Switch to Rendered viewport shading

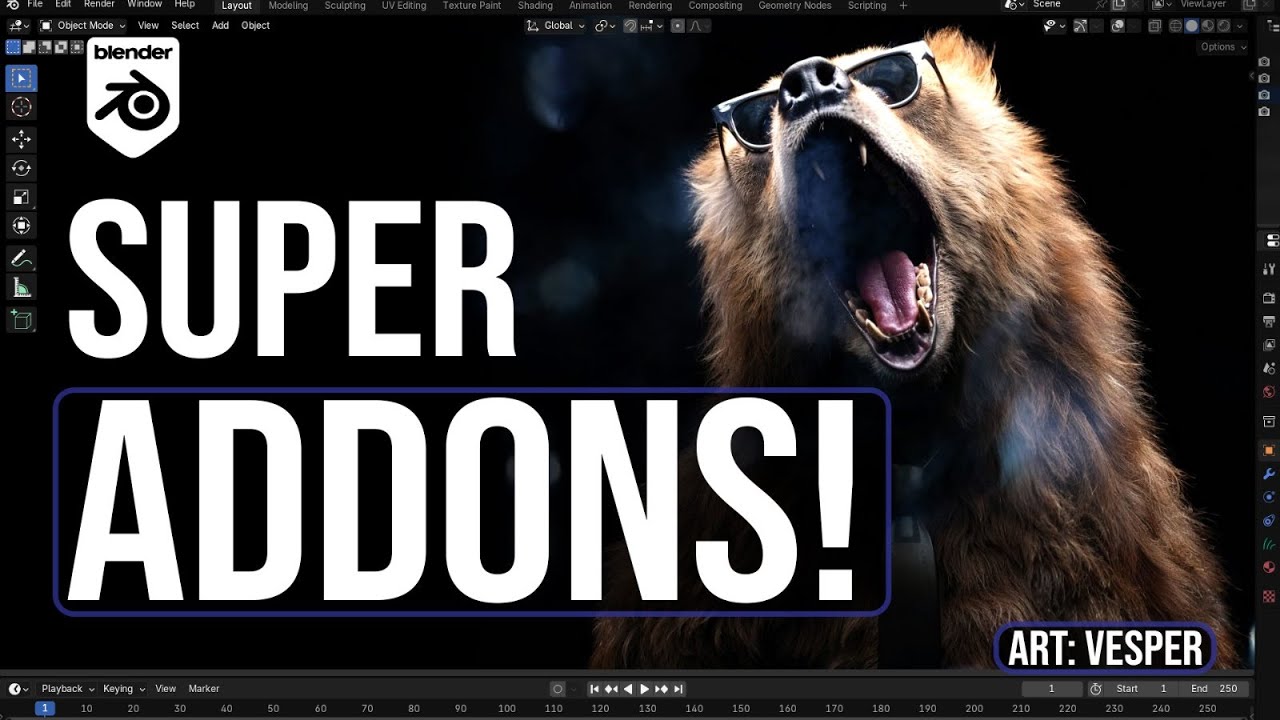coord(1224,26)
